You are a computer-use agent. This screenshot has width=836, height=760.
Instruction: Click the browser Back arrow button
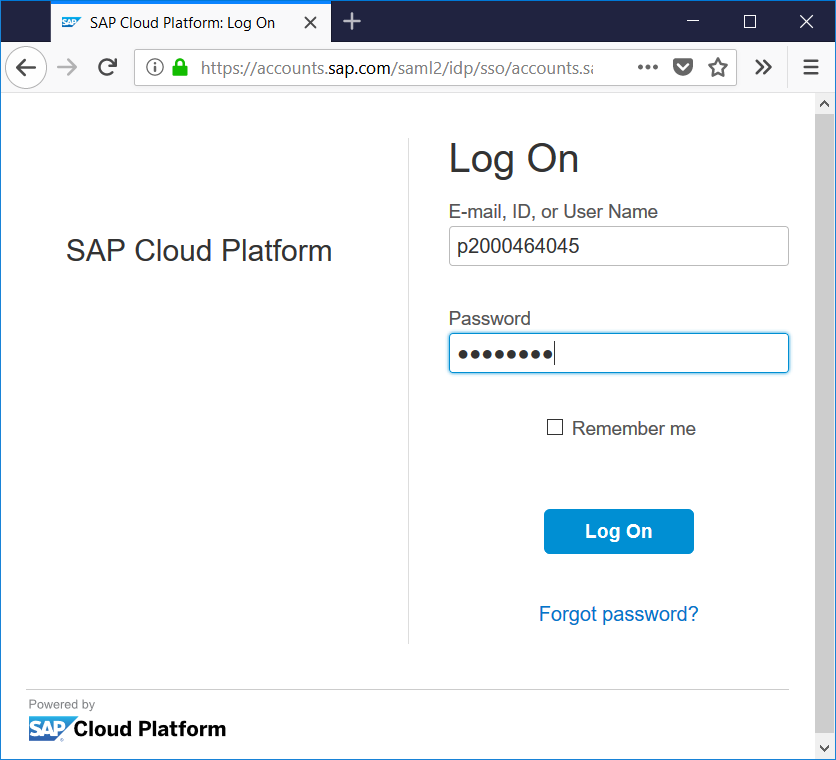(26, 68)
